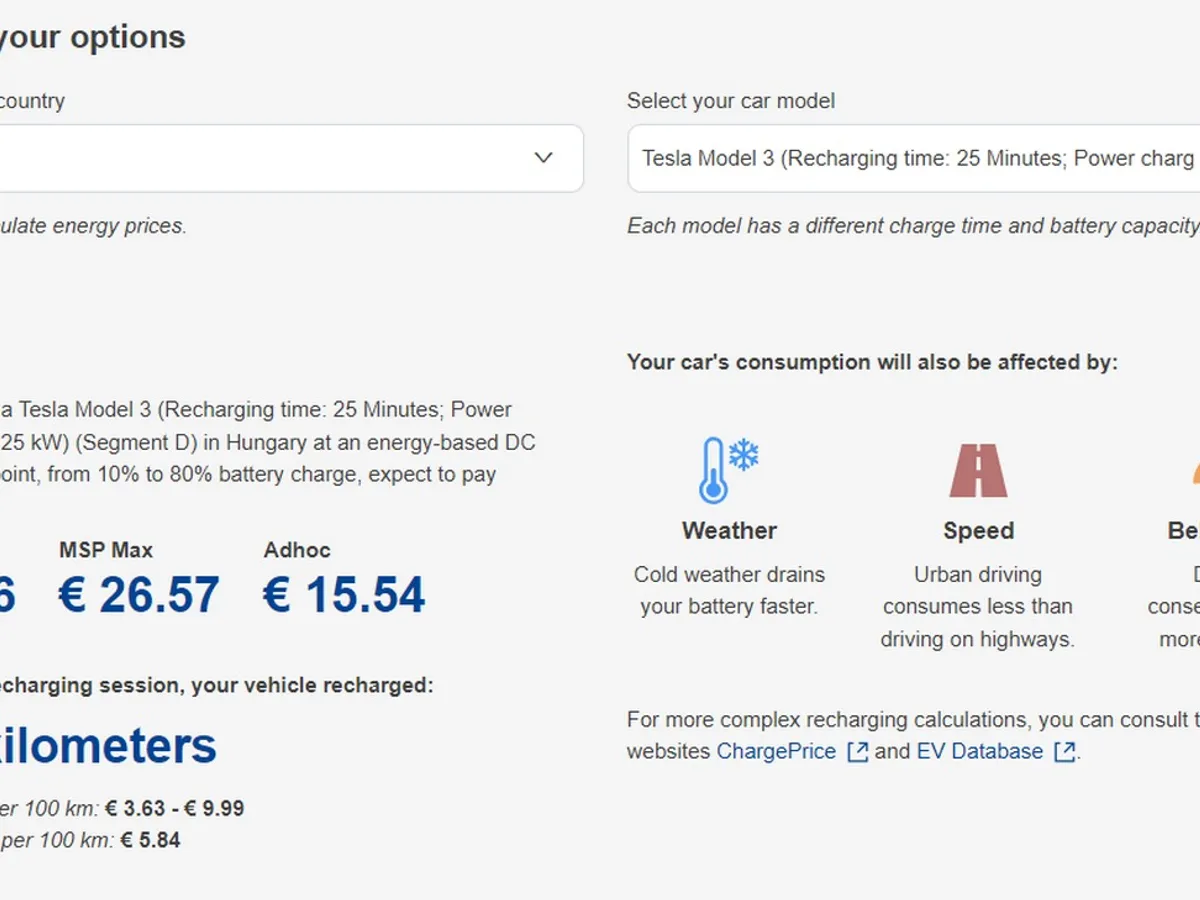Click the € 5.84 per 100 km value

click(x=150, y=840)
